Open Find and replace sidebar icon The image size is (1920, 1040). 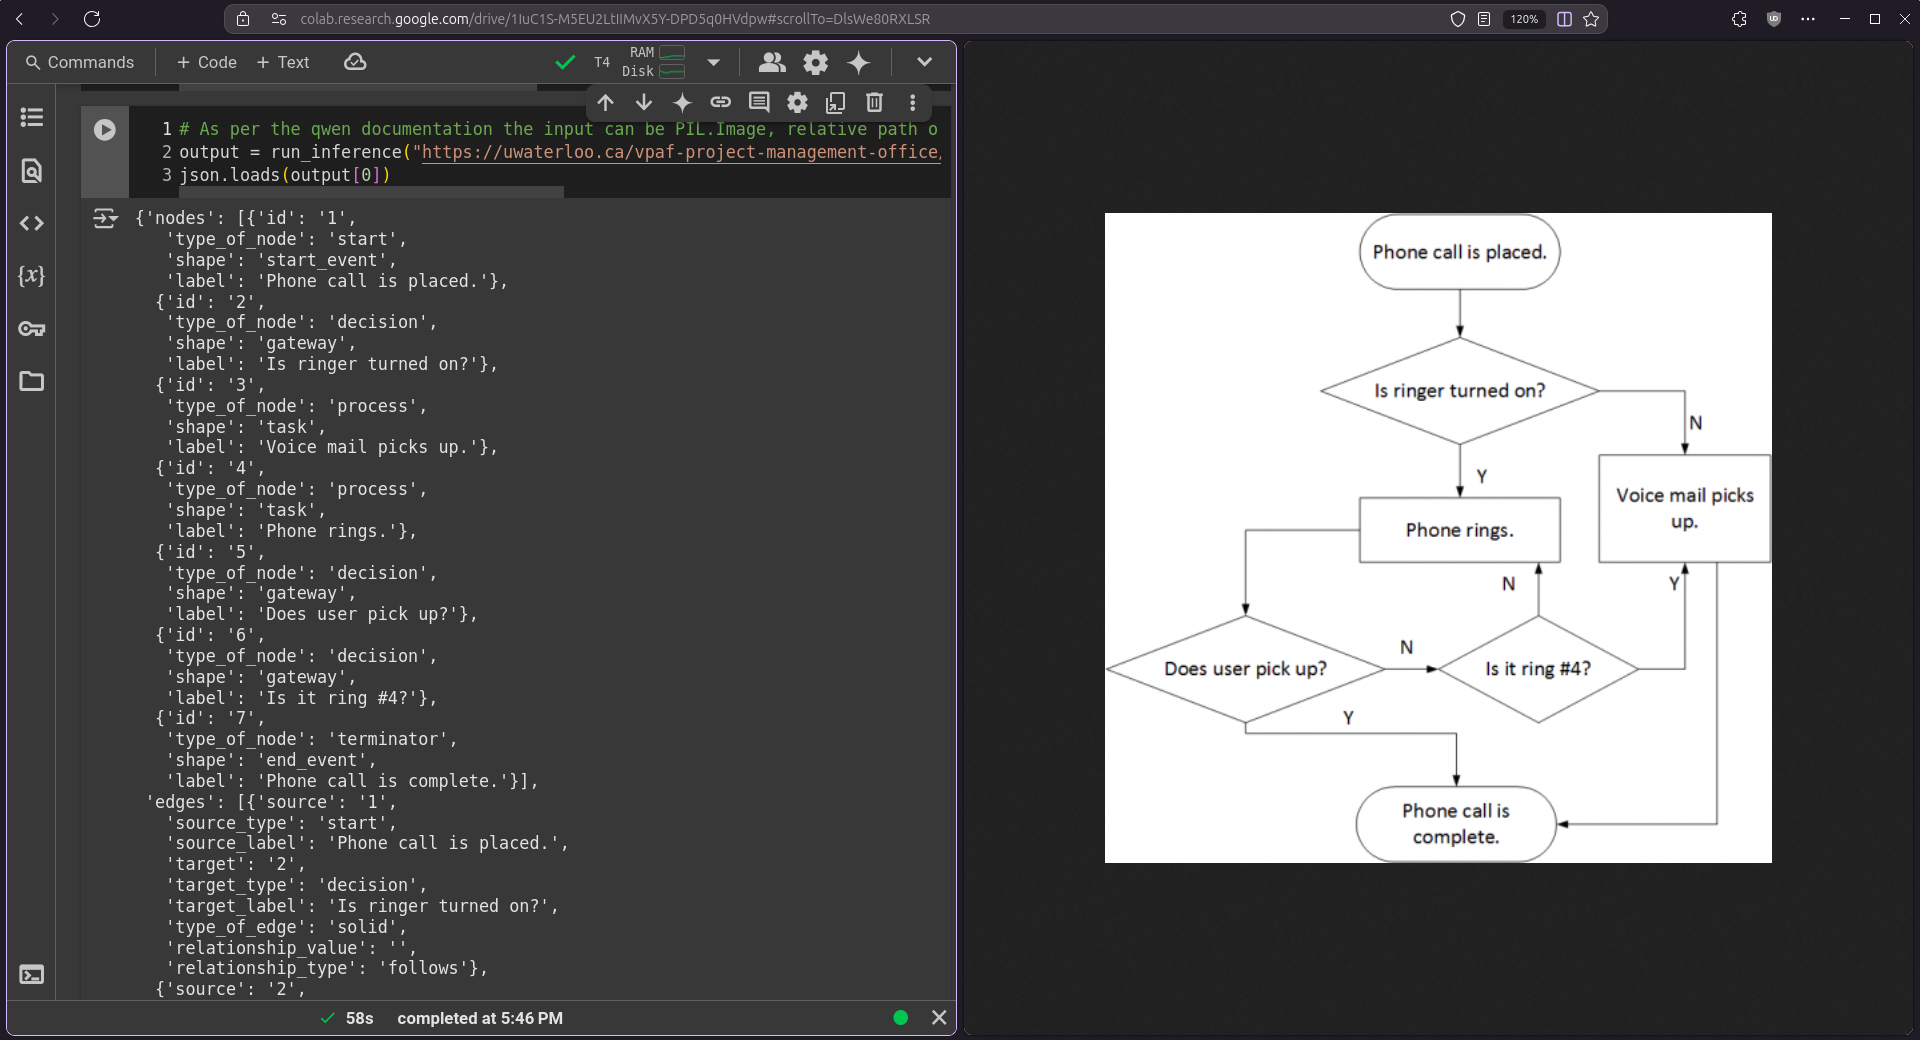[x=32, y=170]
